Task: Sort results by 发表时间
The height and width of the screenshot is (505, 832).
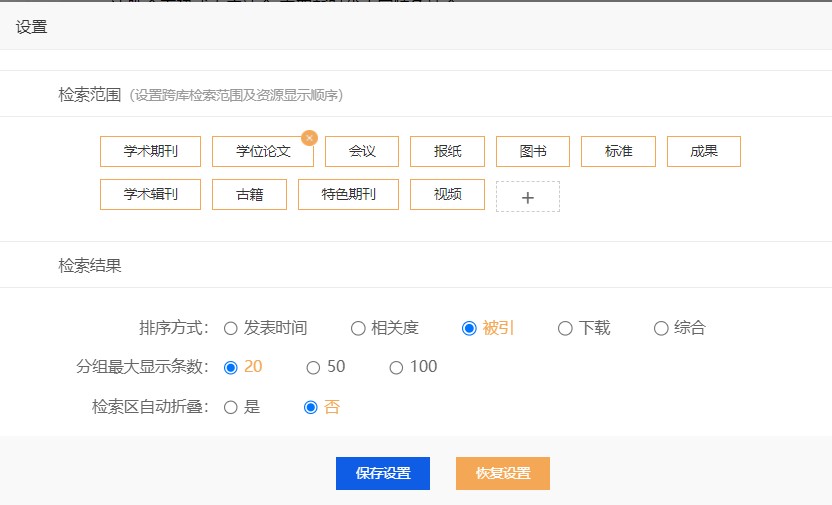Action: pyautogui.click(x=231, y=328)
